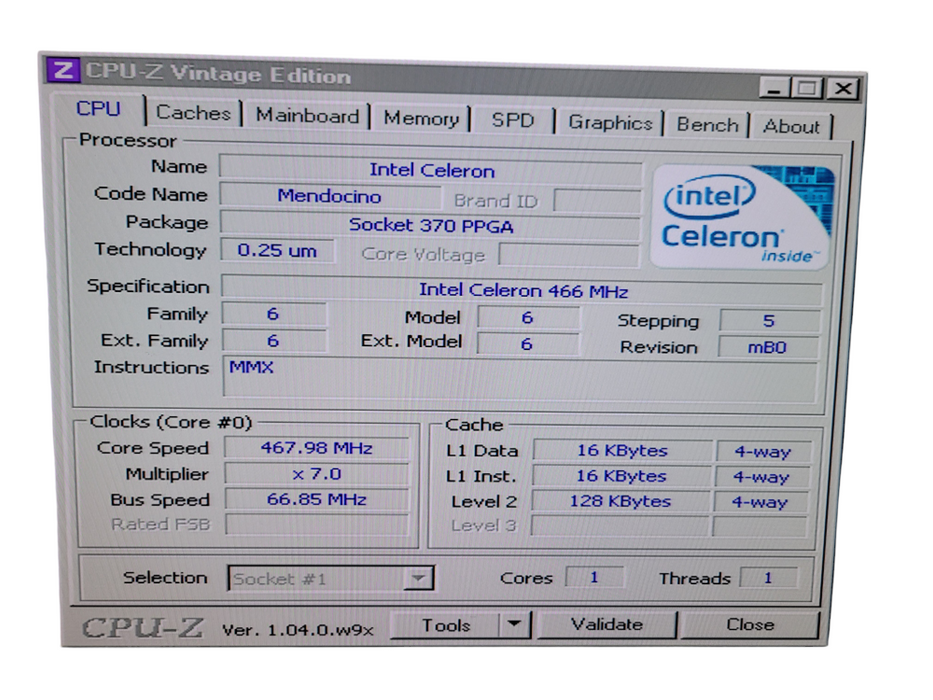Open the Memory tab
This screenshot has height=700, width=933.
click(x=421, y=118)
